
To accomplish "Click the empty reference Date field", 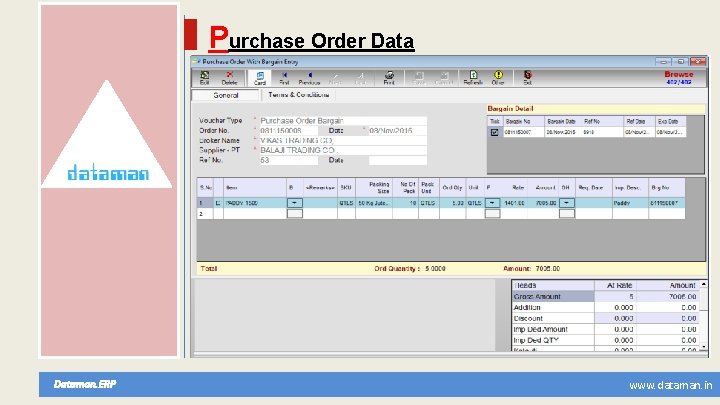I will click(398, 160).
